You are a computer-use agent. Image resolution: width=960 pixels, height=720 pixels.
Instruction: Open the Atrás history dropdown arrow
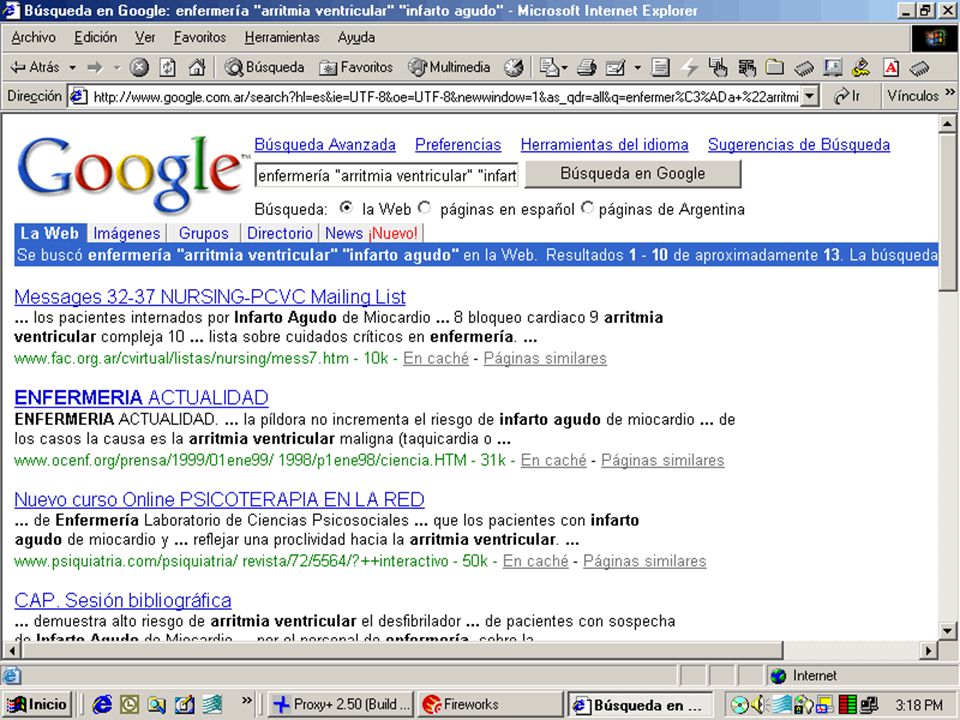[72, 67]
